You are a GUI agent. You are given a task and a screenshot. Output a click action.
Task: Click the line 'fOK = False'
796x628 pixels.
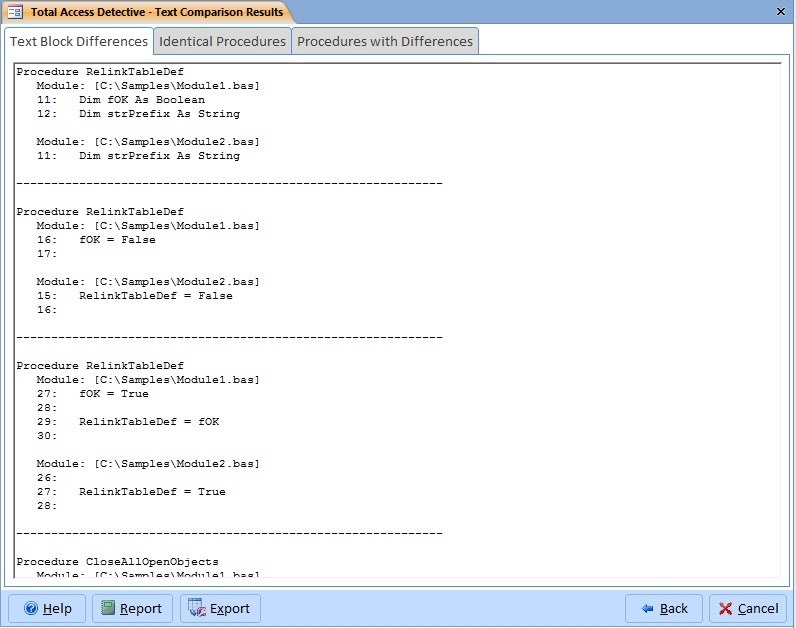point(117,240)
